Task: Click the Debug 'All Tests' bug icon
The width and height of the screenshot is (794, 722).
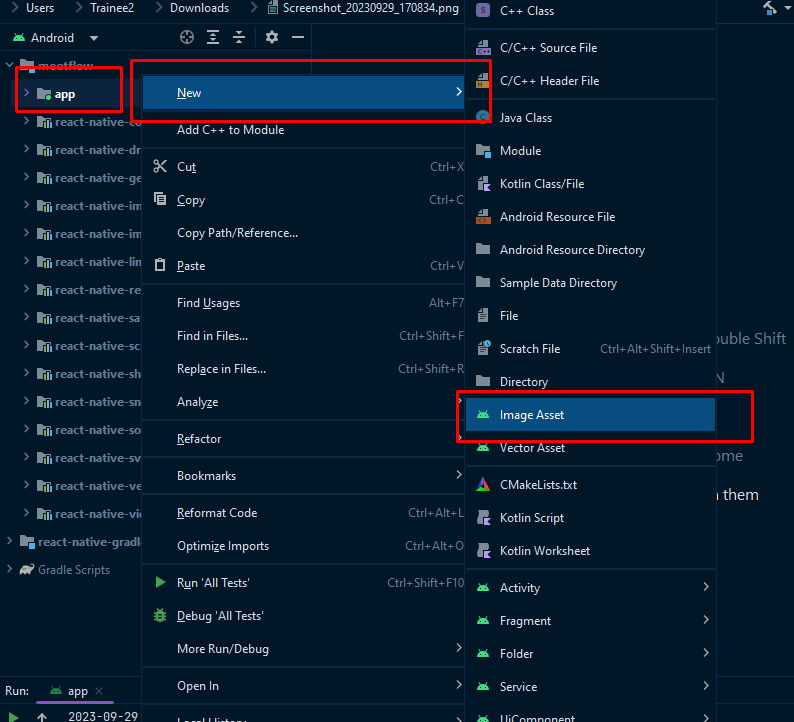Action: tap(160, 616)
